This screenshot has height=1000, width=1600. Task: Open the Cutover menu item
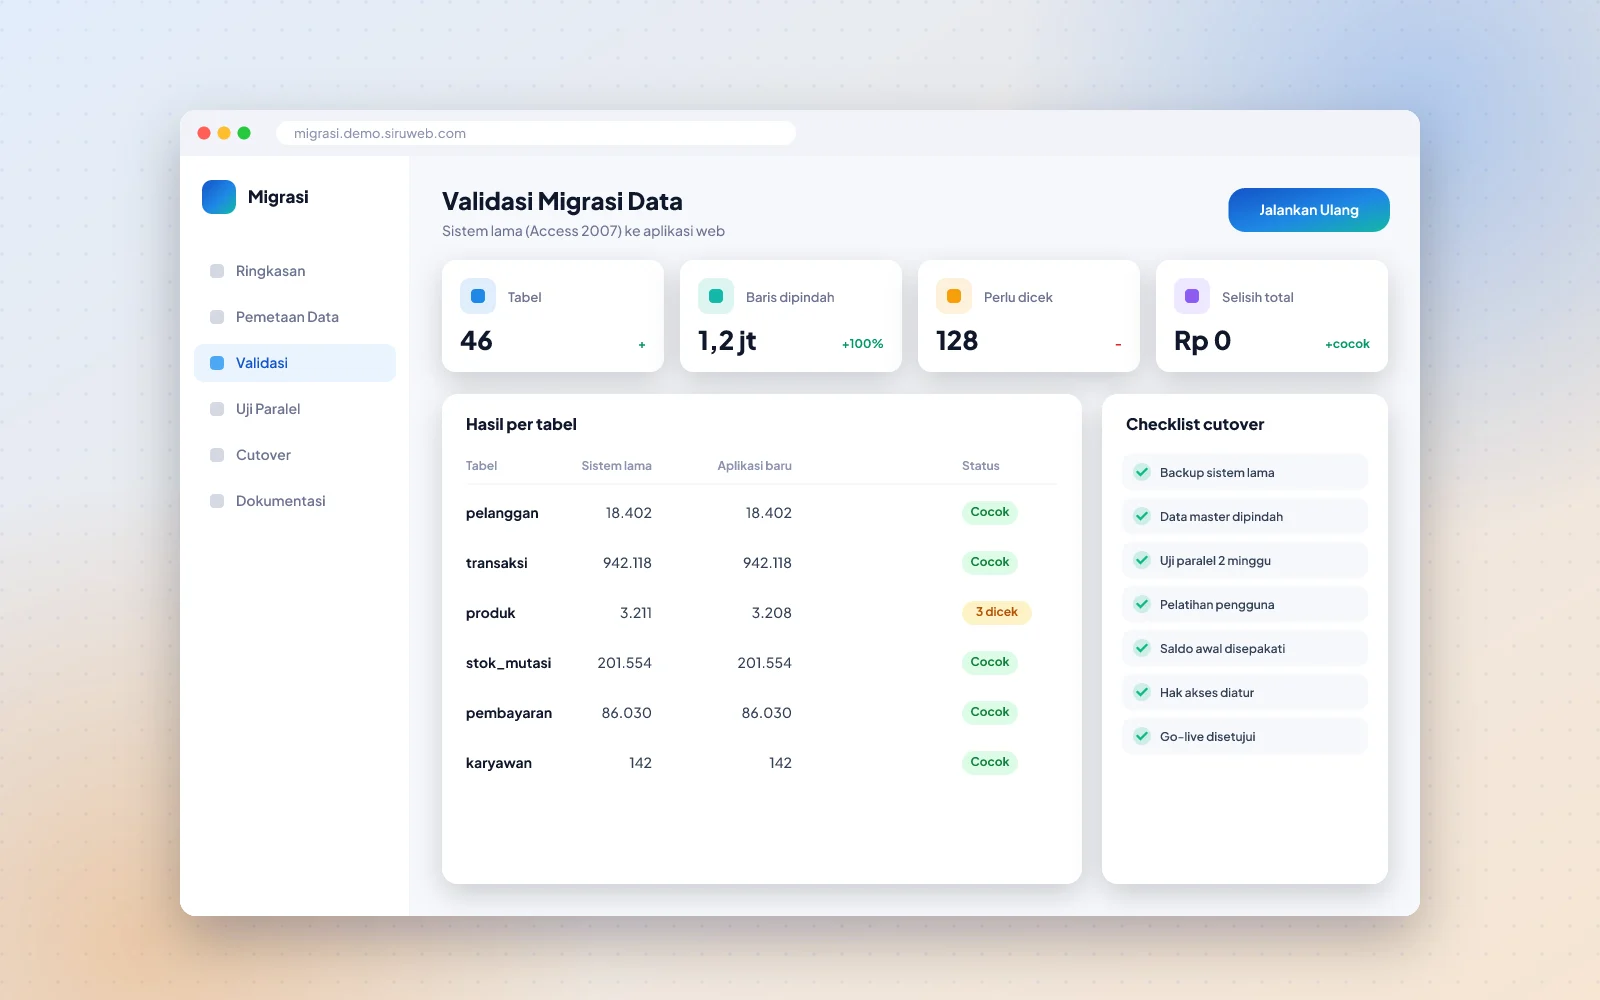pyautogui.click(x=295, y=455)
